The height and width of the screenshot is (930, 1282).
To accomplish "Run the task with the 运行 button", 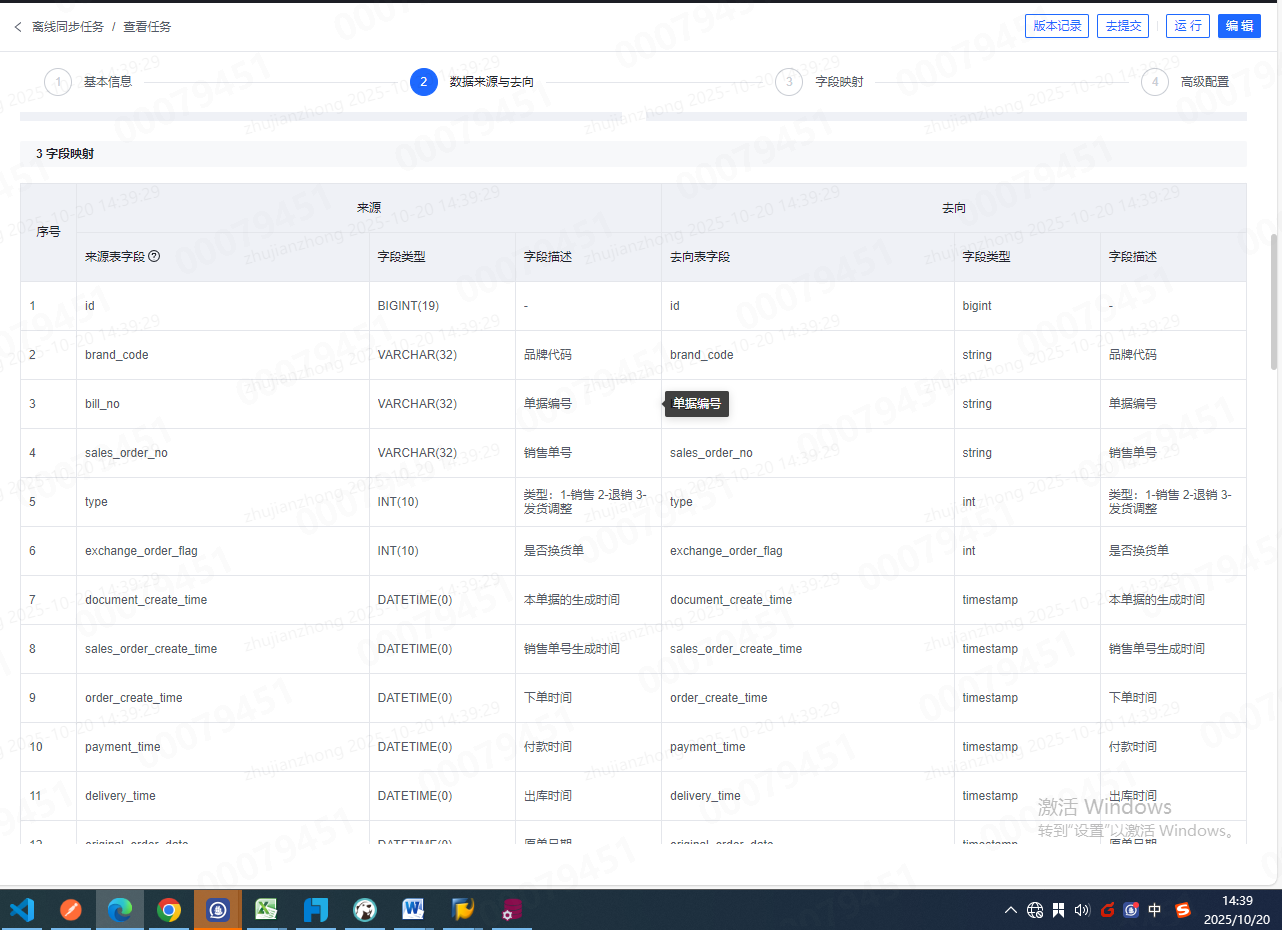I will pyautogui.click(x=1188, y=26).
